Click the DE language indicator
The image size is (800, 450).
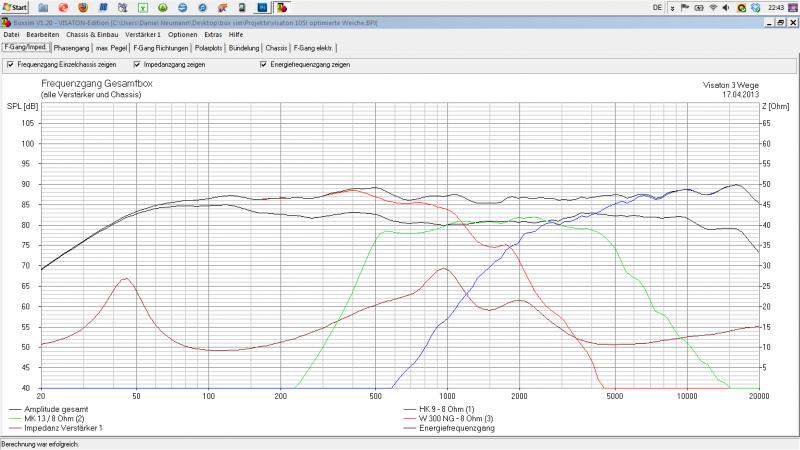[657, 7]
